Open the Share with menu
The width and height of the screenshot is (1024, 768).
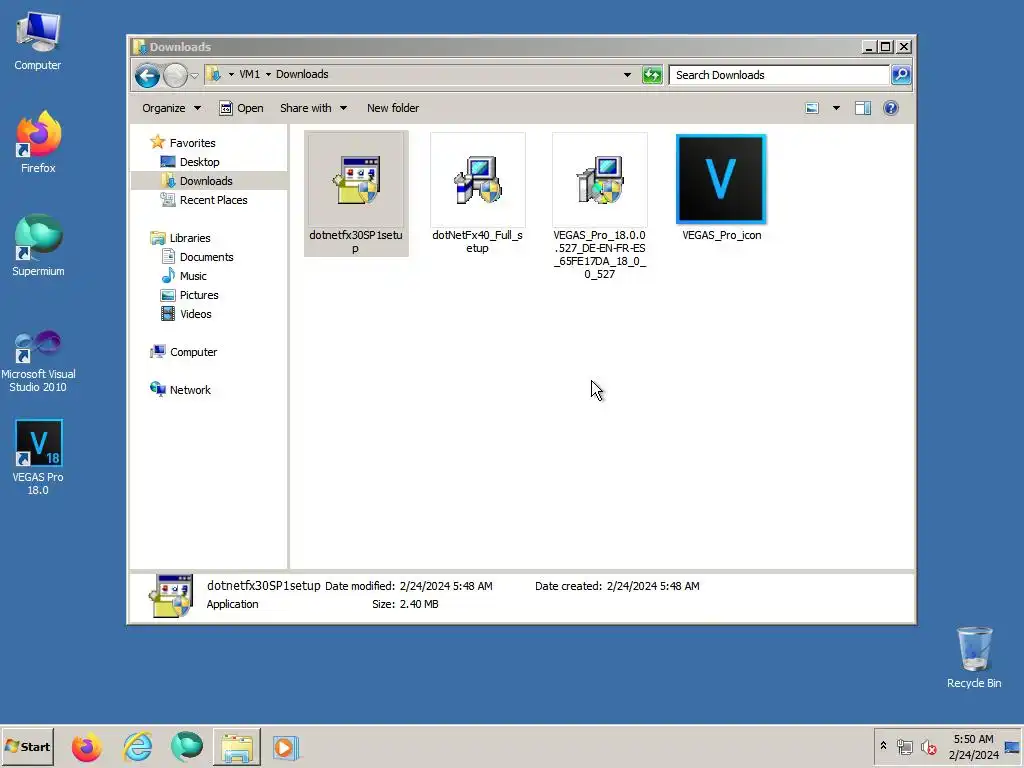(313, 108)
